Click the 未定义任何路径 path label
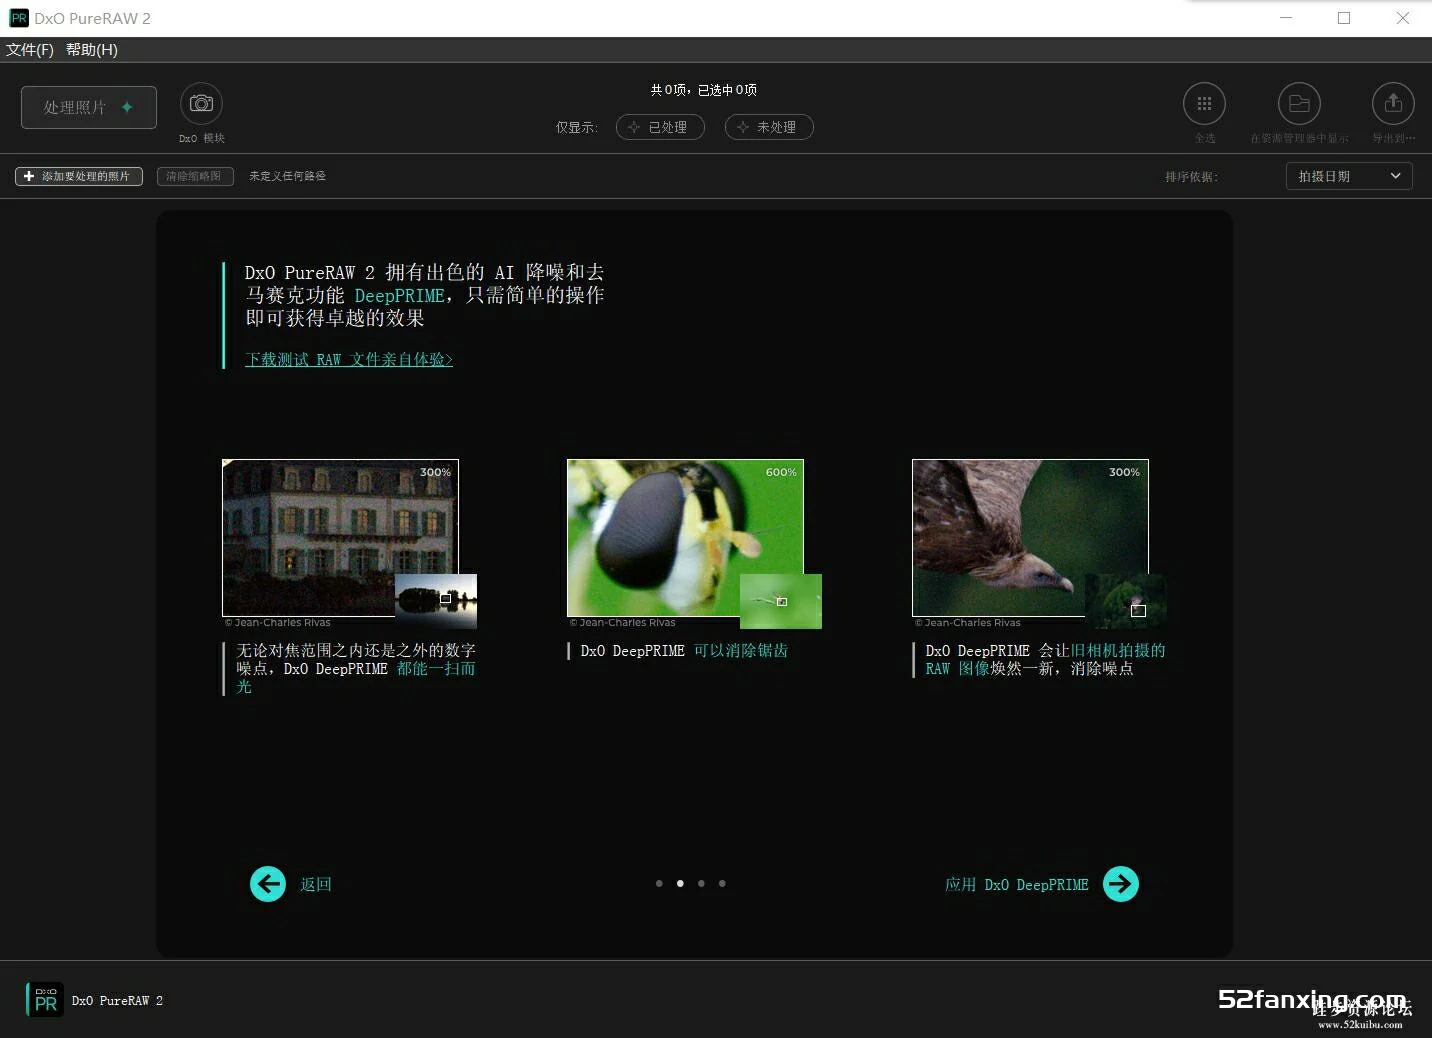The width and height of the screenshot is (1432, 1038). 287,176
